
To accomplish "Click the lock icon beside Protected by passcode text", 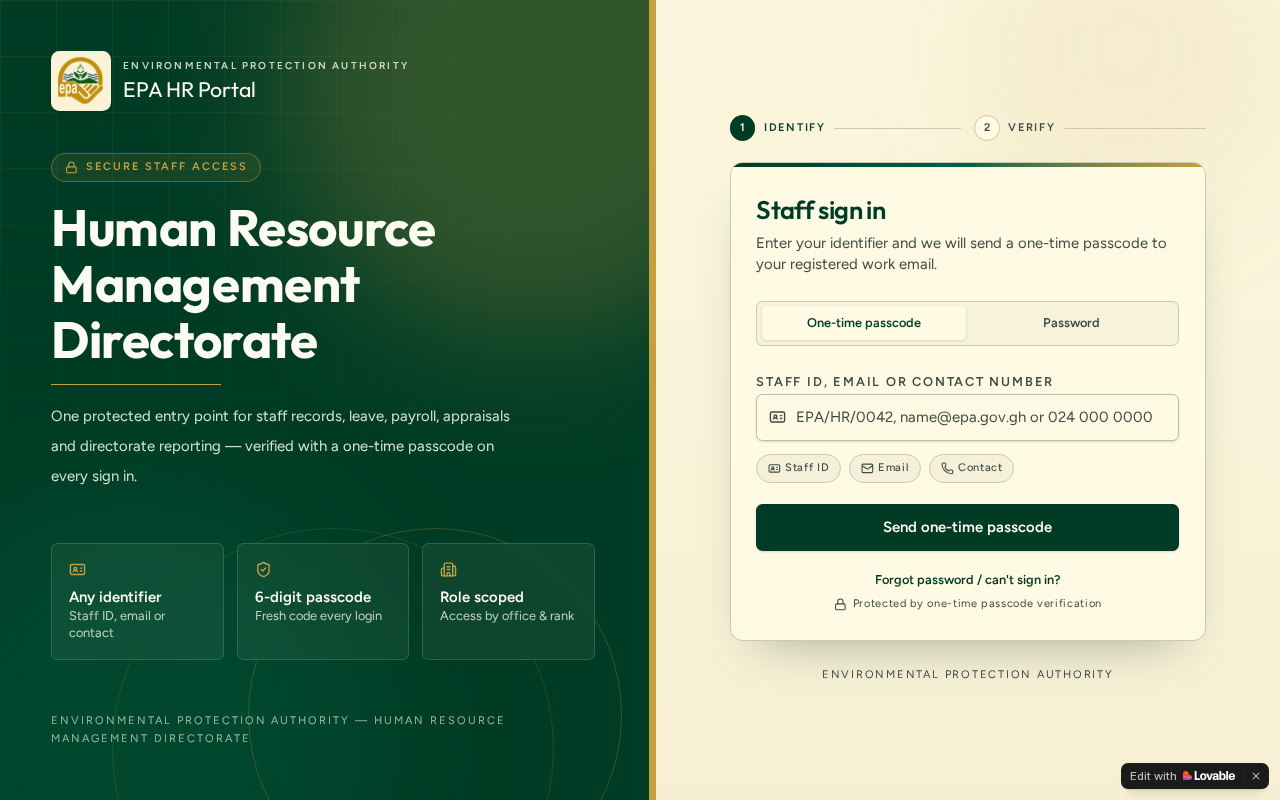I will tap(840, 604).
